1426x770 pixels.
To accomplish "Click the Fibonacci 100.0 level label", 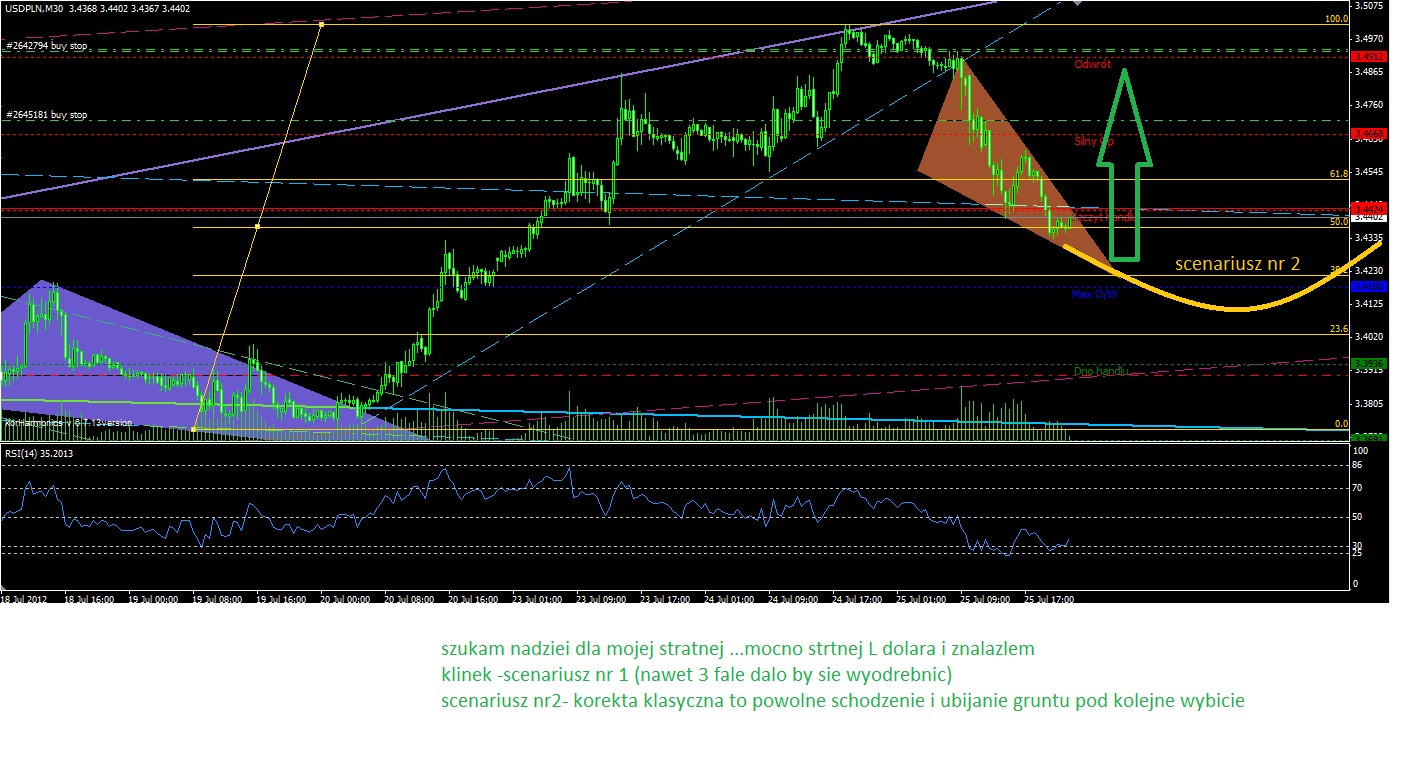I will tap(1336, 18).
